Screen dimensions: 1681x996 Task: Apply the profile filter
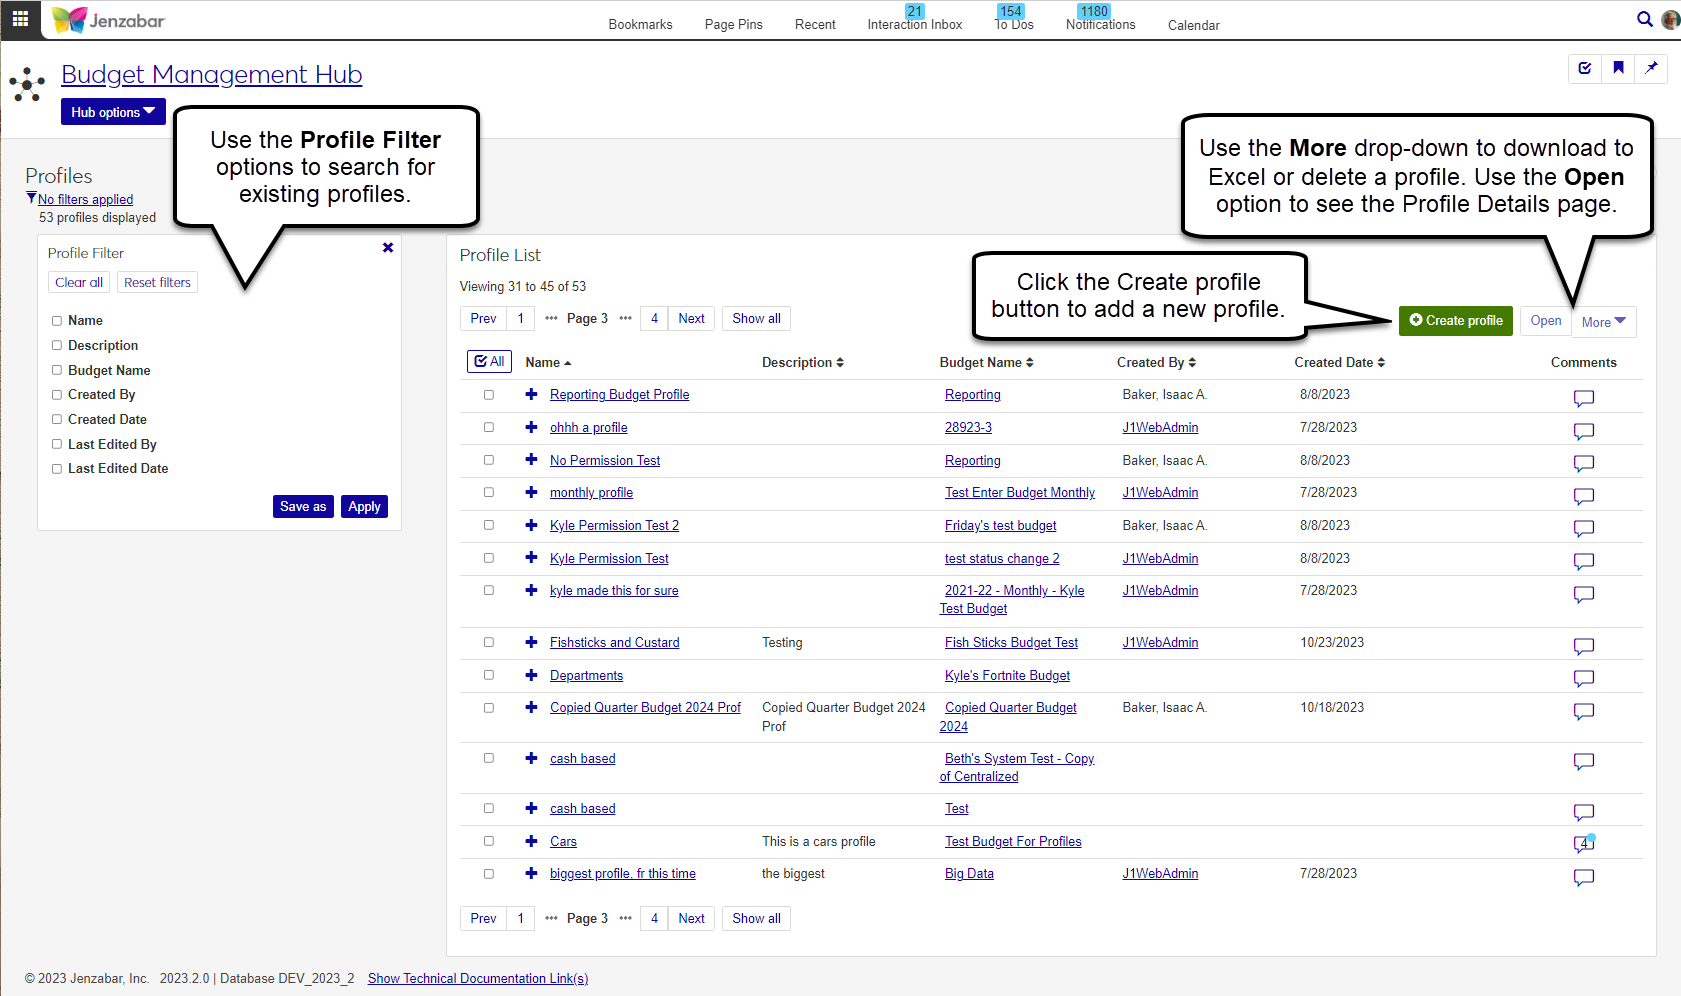pos(364,507)
